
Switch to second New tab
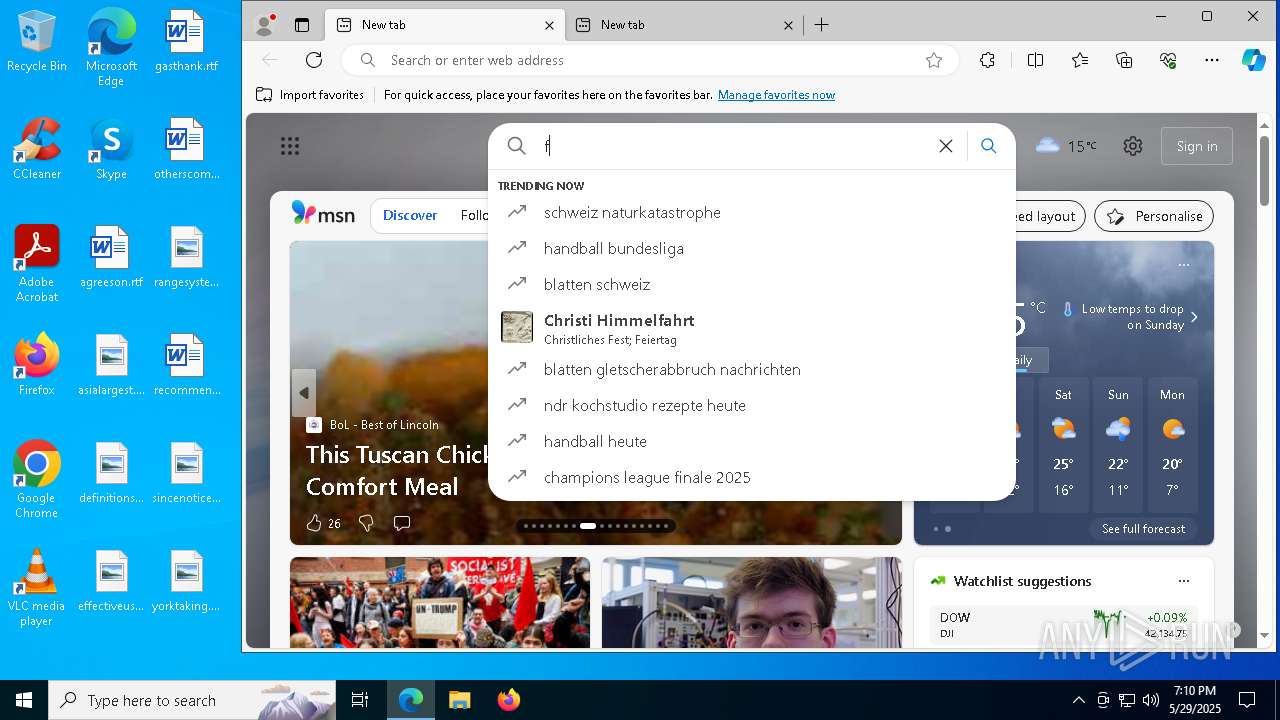click(685, 25)
